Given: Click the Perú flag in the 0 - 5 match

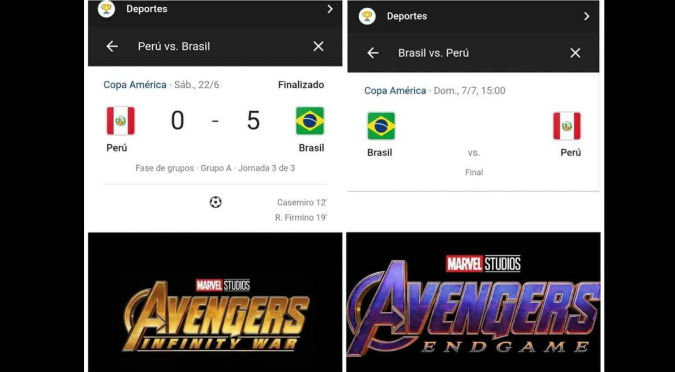Looking at the screenshot, I should [x=121, y=121].
